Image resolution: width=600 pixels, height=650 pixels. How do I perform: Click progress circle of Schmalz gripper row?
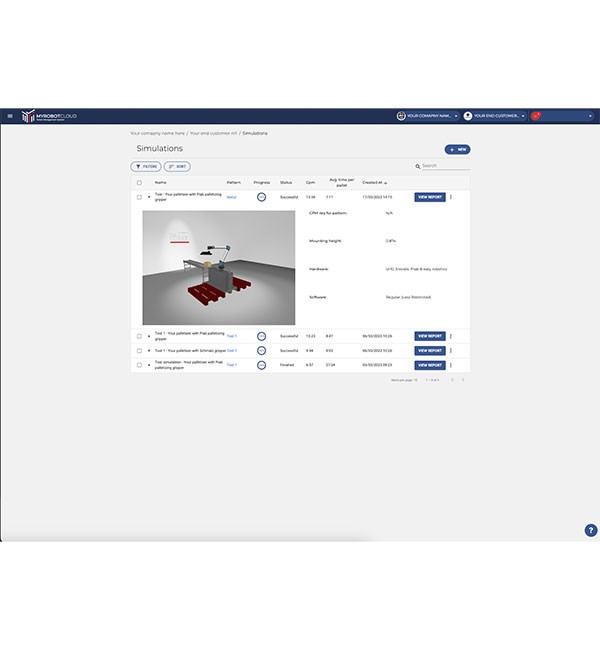(x=261, y=351)
